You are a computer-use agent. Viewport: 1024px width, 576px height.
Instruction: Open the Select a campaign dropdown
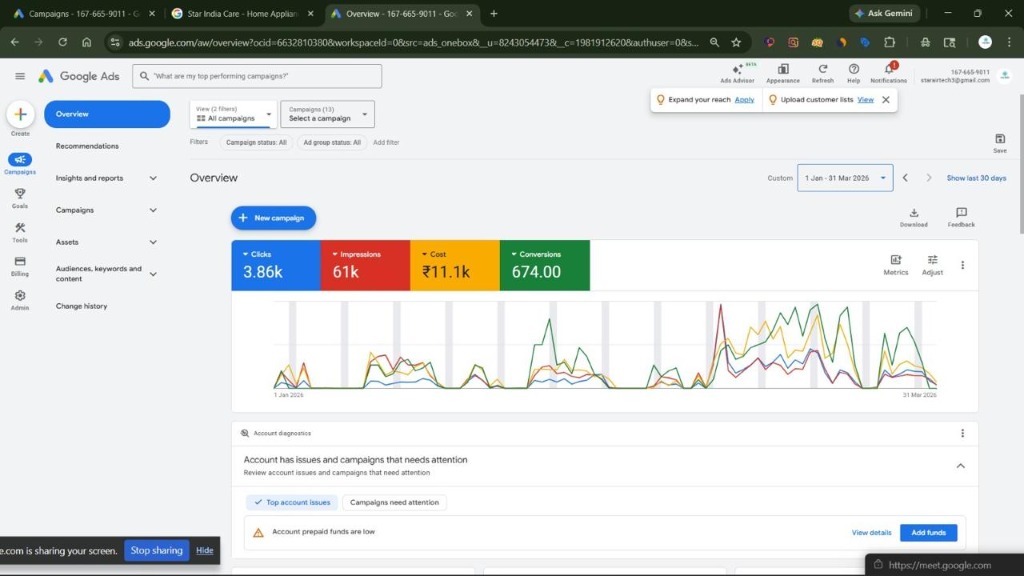click(327, 114)
